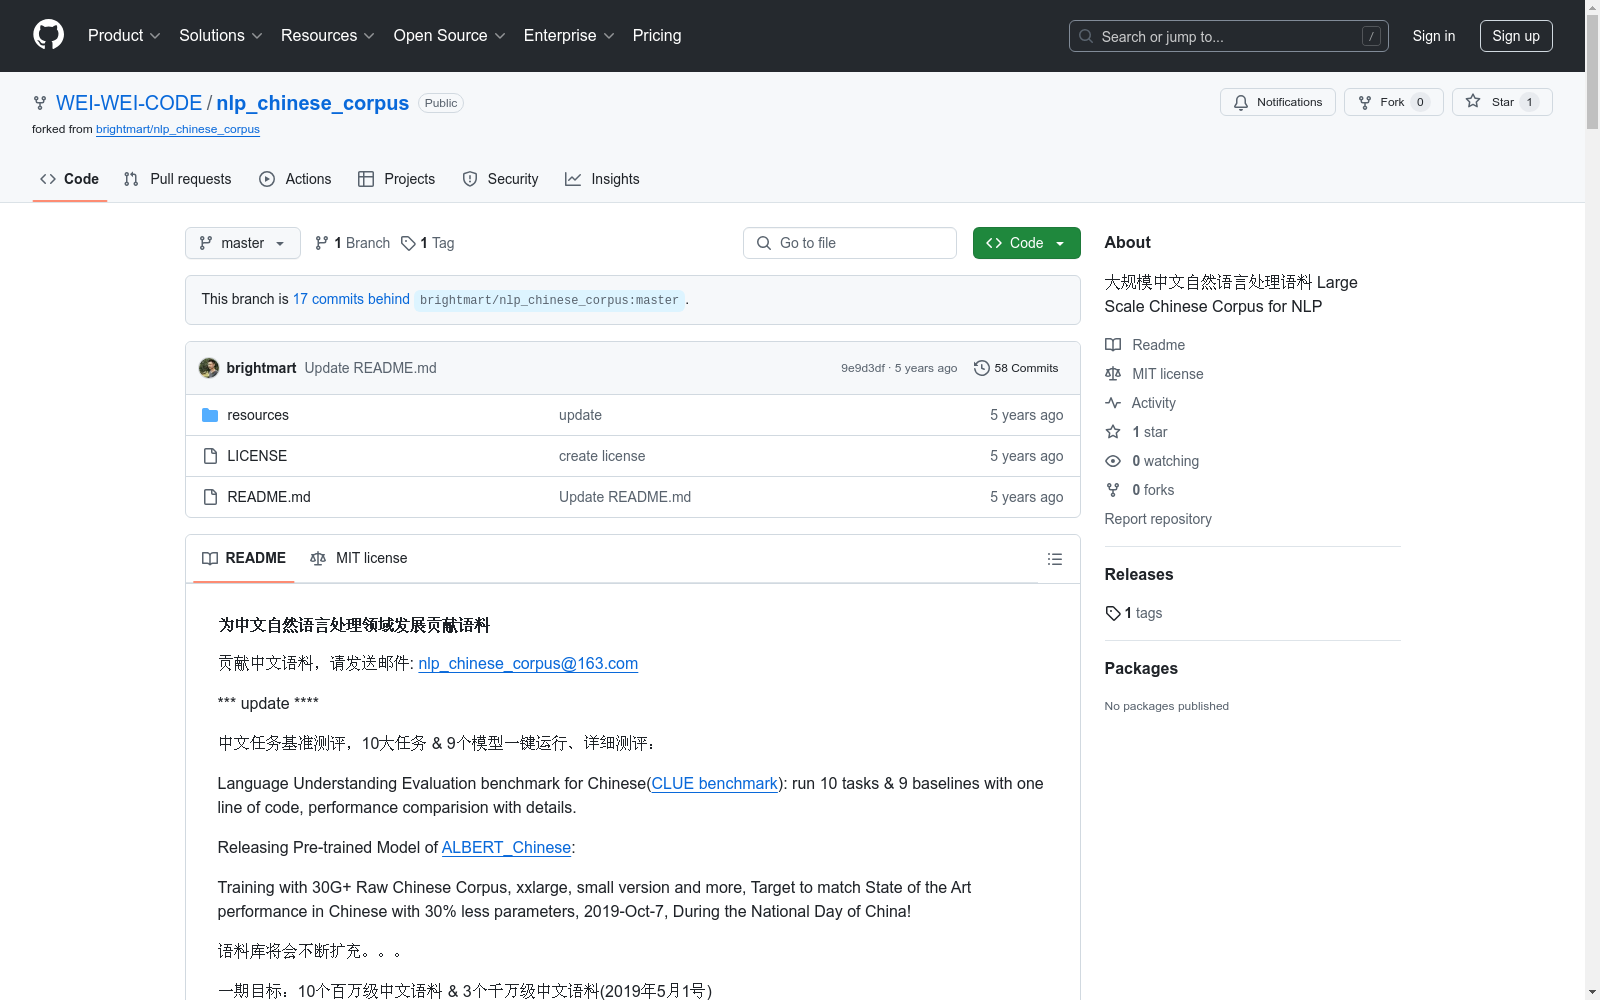Screen dimensions: 1600x1000
Task: Fork this repository
Action: click(1392, 101)
